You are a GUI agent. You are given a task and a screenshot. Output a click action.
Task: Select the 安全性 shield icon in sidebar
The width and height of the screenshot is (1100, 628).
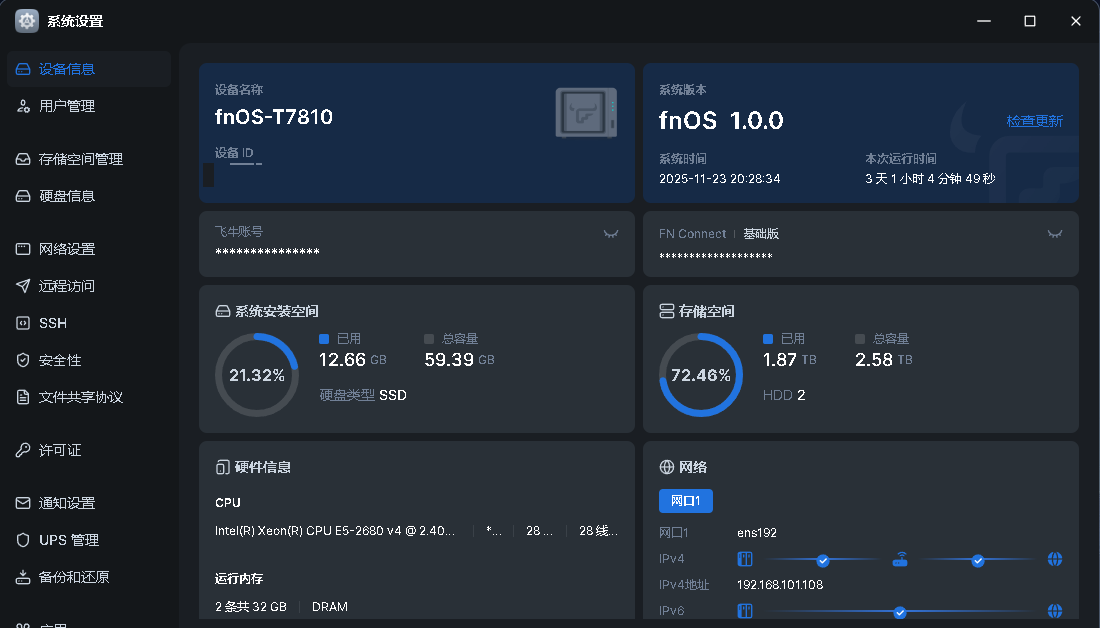coord(22,359)
